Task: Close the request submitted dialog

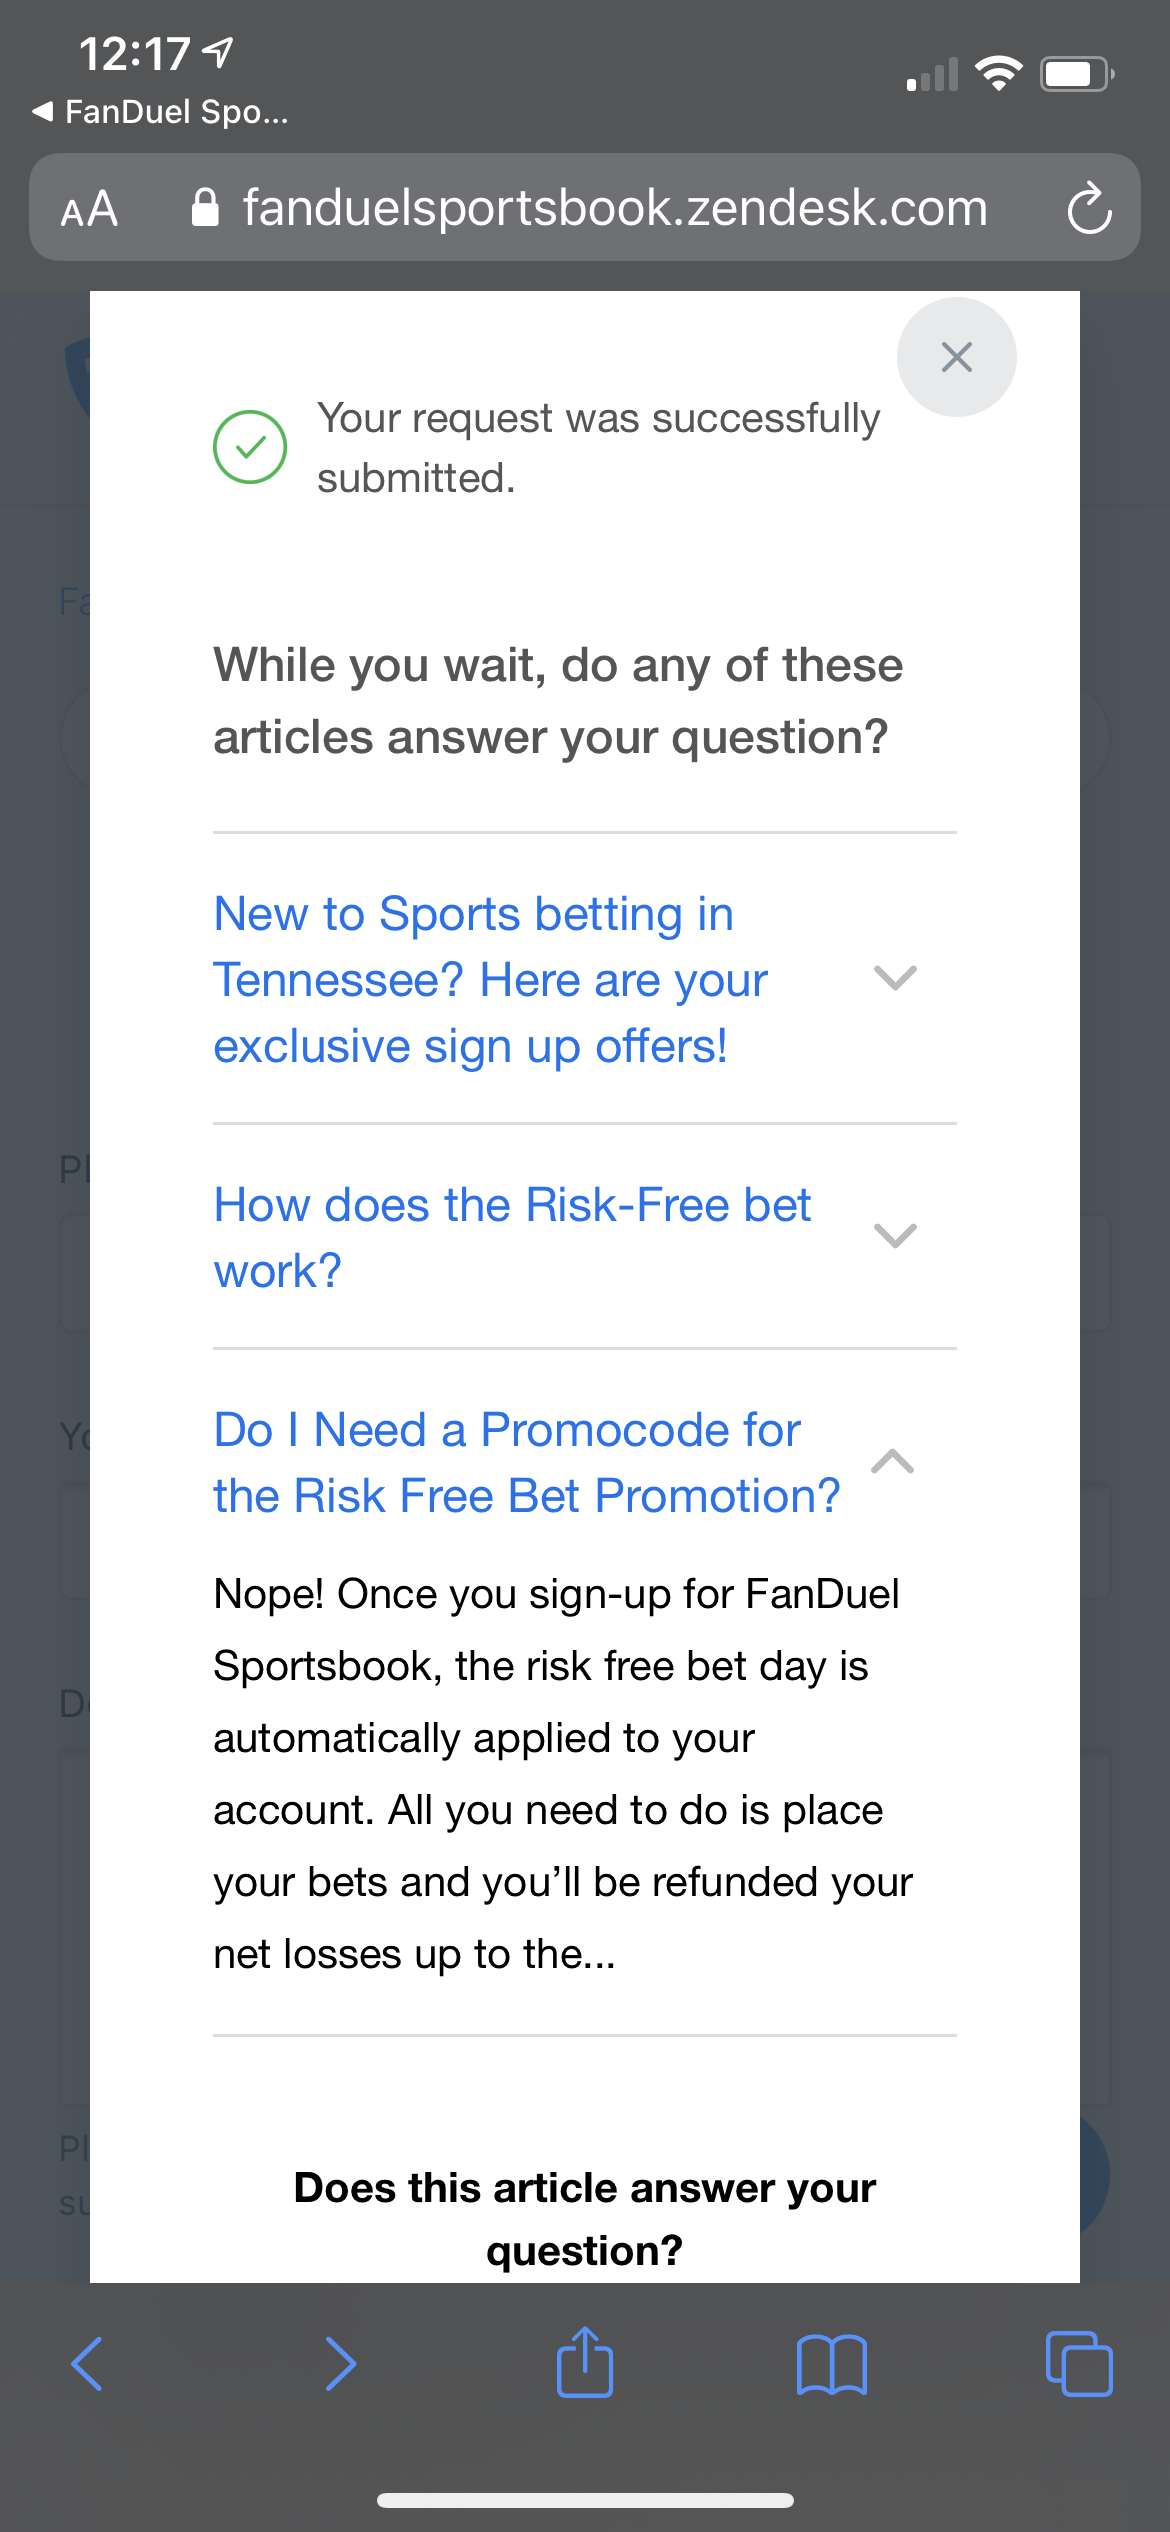Action: [956, 357]
